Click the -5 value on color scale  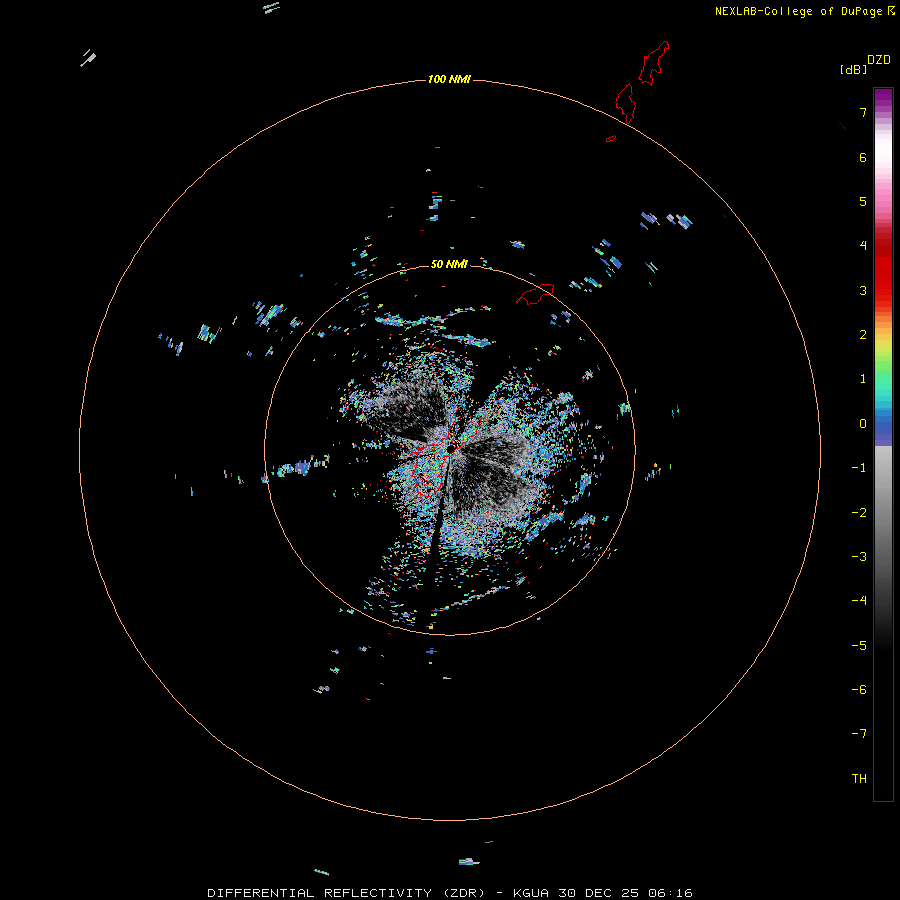[859, 646]
